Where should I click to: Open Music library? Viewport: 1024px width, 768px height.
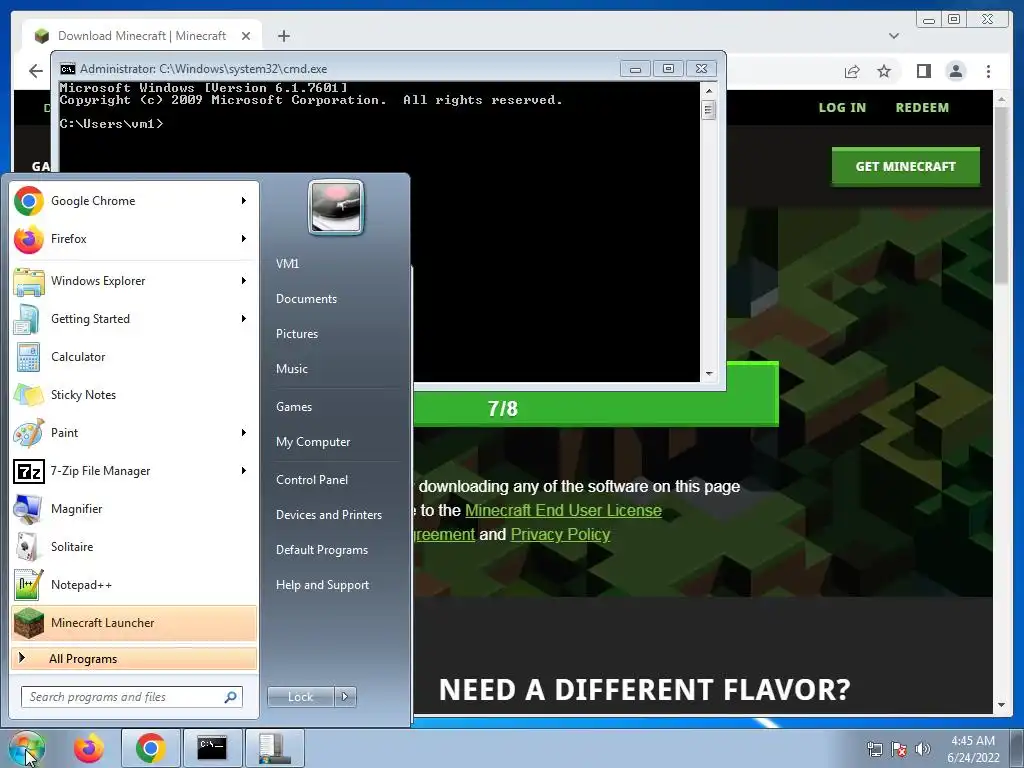(x=291, y=369)
